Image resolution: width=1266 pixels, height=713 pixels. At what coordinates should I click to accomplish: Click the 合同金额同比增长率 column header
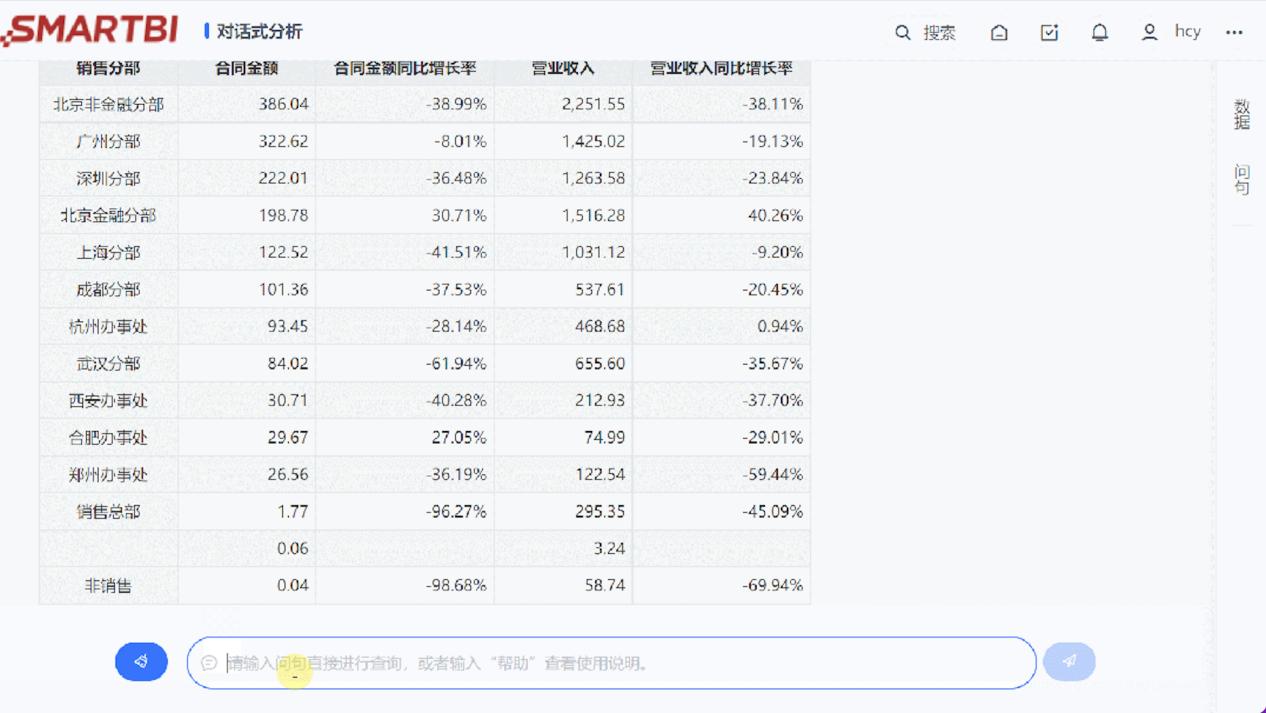click(x=404, y=69)
